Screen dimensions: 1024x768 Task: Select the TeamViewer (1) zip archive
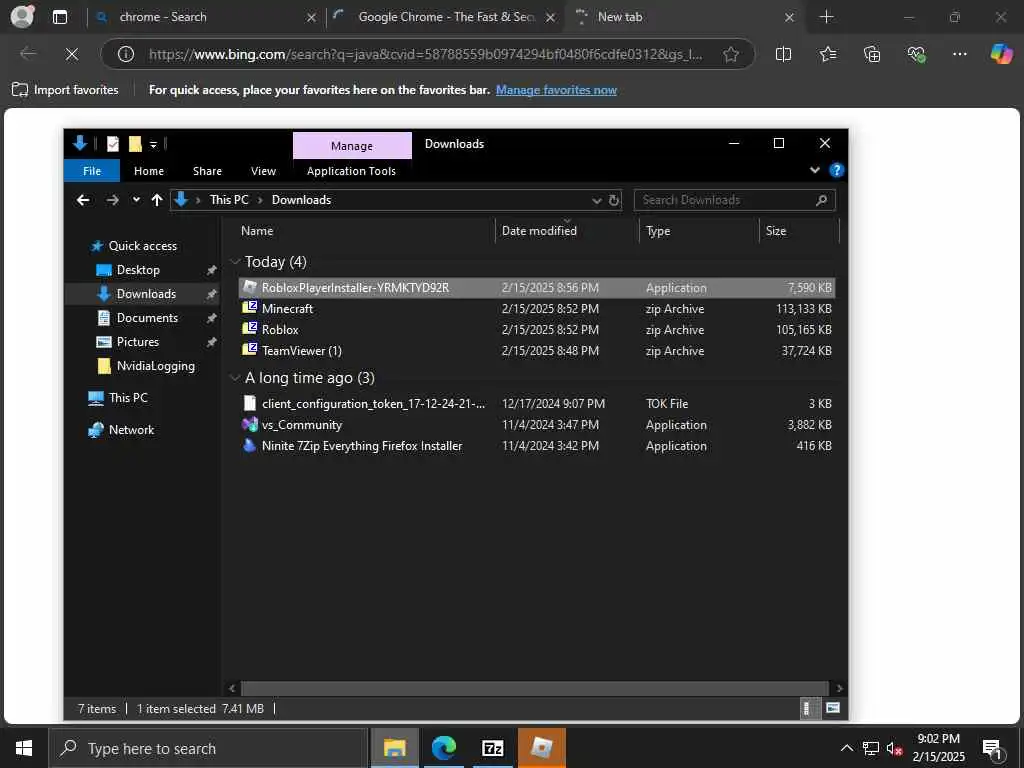pyautogui.click(x=537, y=351)
